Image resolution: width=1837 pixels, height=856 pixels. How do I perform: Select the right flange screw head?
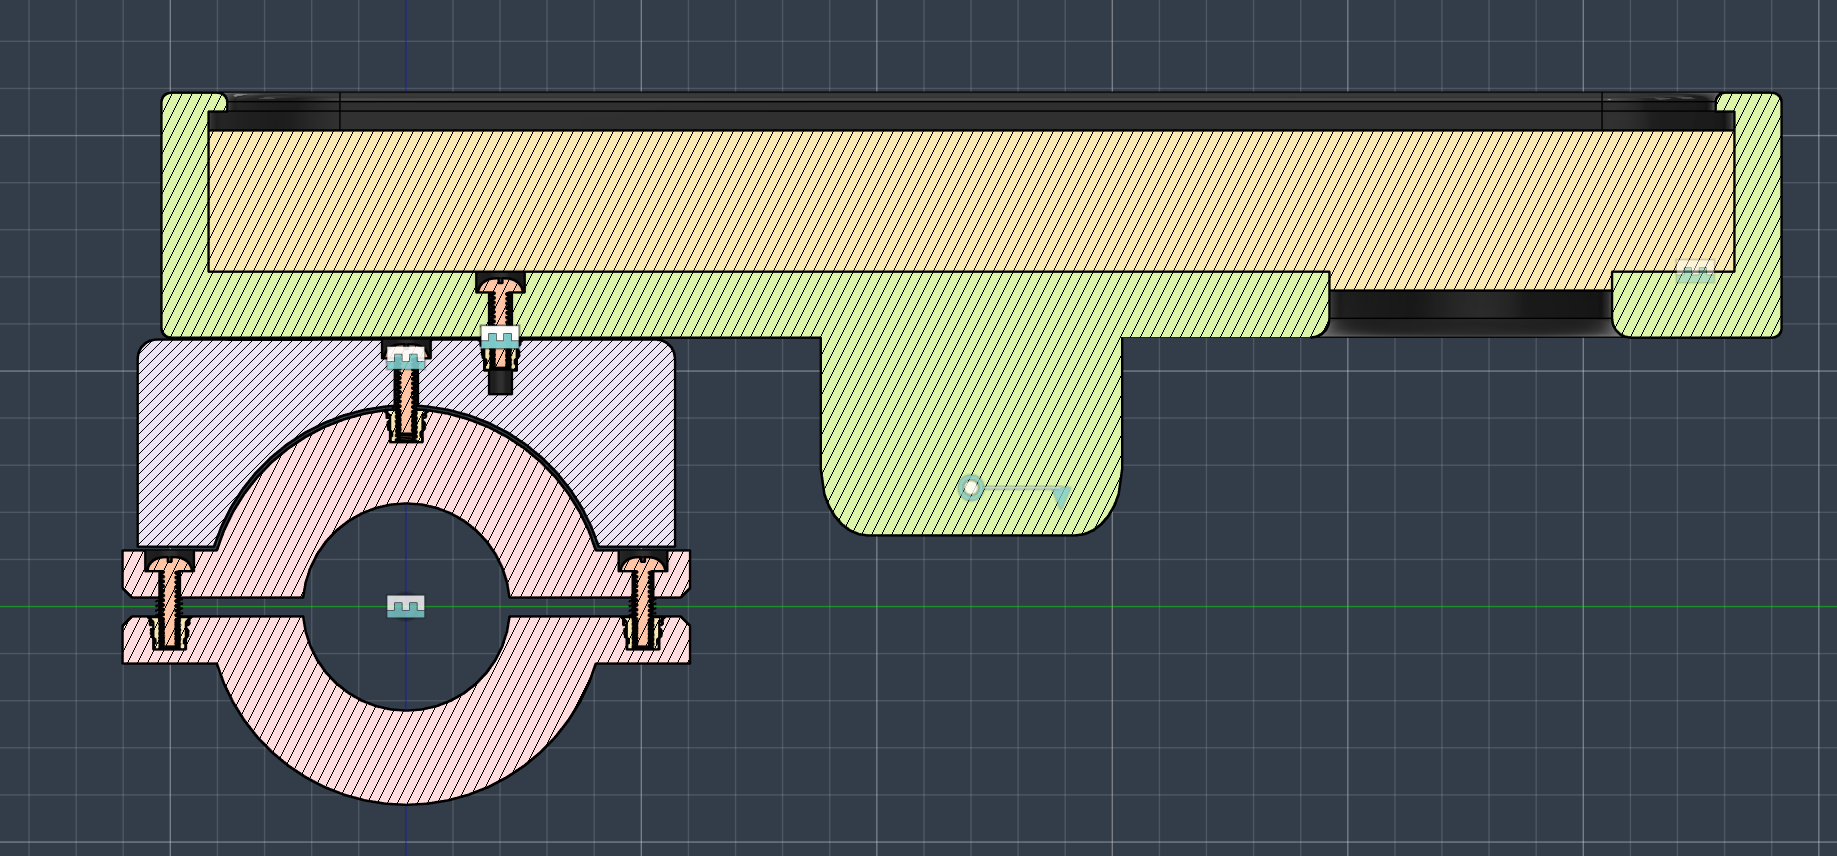(642, 564)
